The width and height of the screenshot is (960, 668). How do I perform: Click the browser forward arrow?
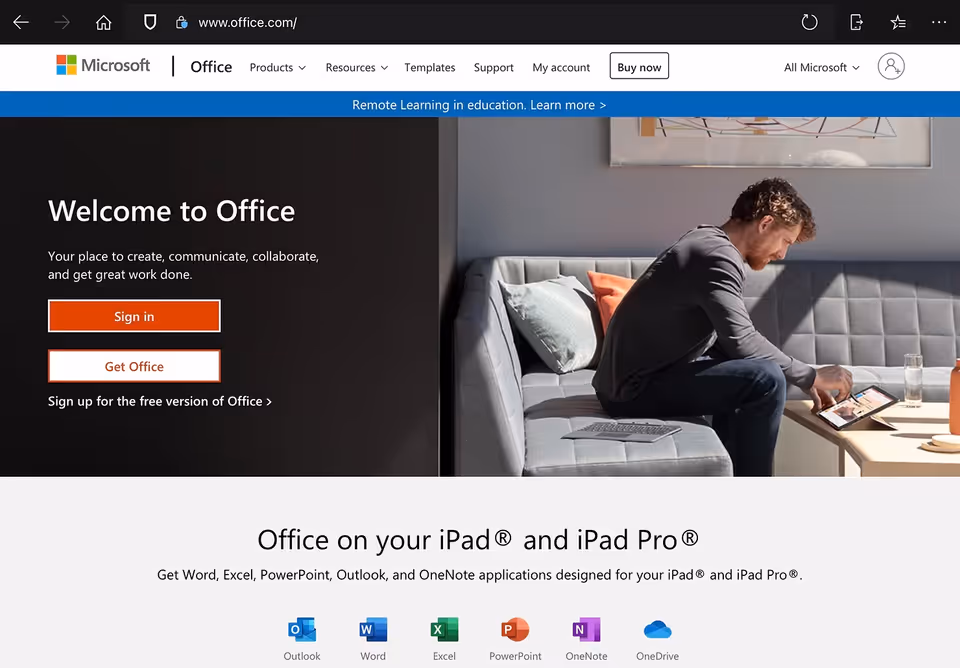pyautogui.click(x=62, y=23)
